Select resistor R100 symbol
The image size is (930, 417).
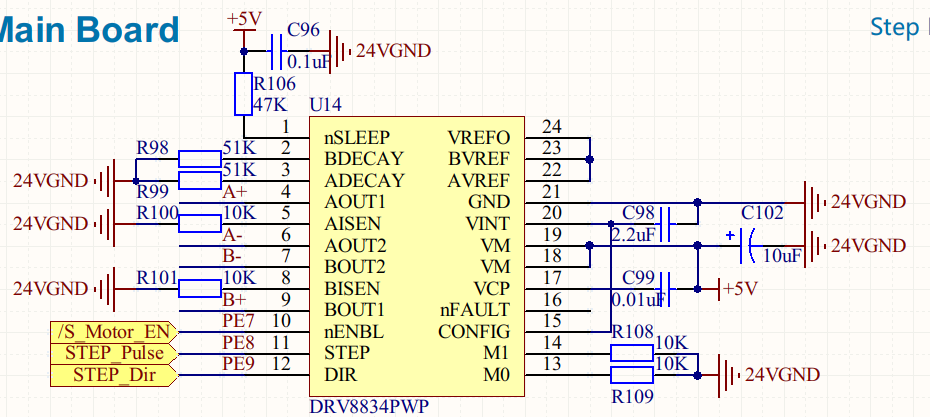200,224
